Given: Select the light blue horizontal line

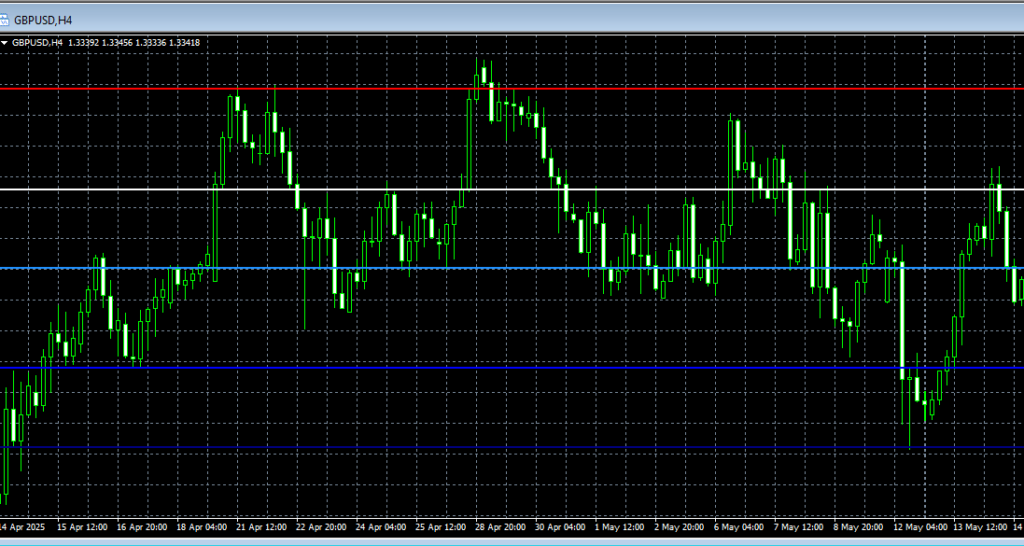Looking at the screenshot, I should pyautogui.click(x=512, y=268).
